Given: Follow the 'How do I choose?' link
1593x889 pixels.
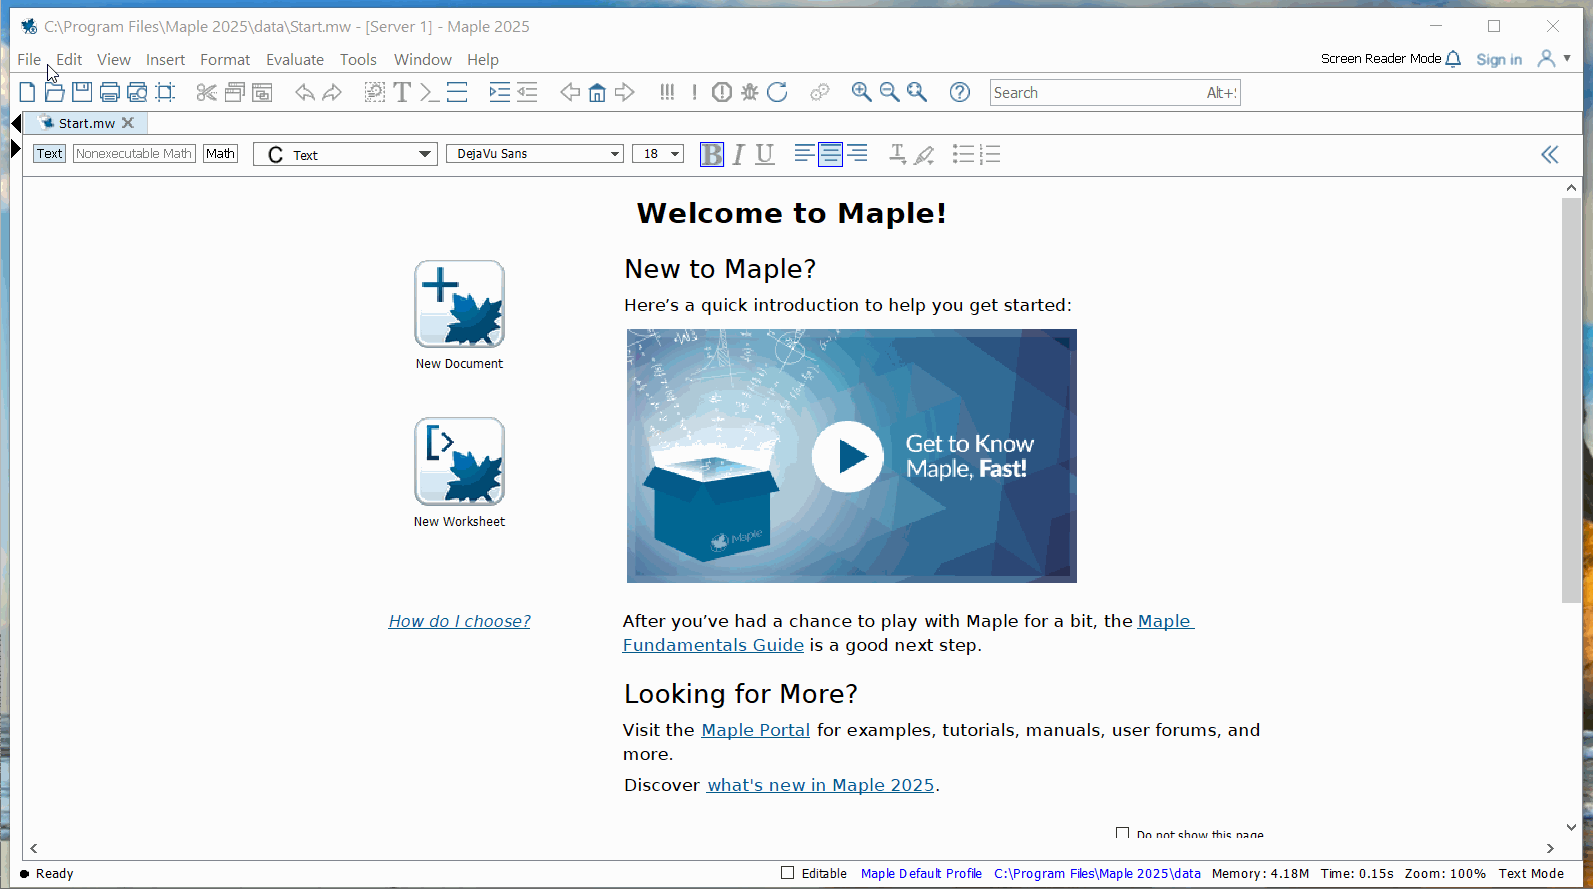Looking at the screenshot, I should [x=459, y=621].
